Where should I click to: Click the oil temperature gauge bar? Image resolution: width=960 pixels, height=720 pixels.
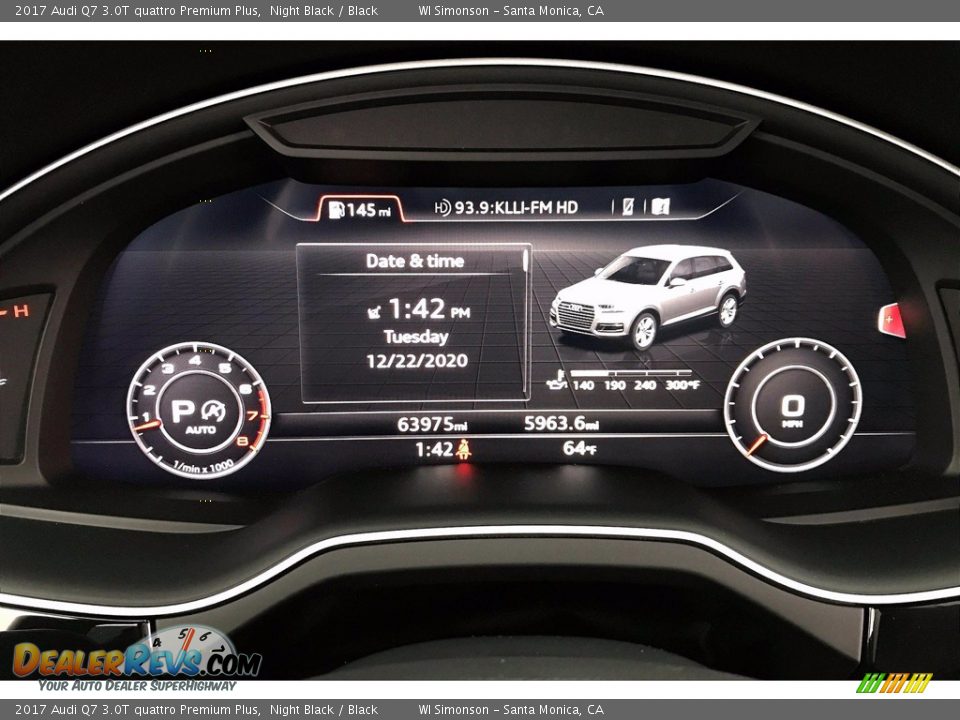pyautogui.click(x=631, y=373)
